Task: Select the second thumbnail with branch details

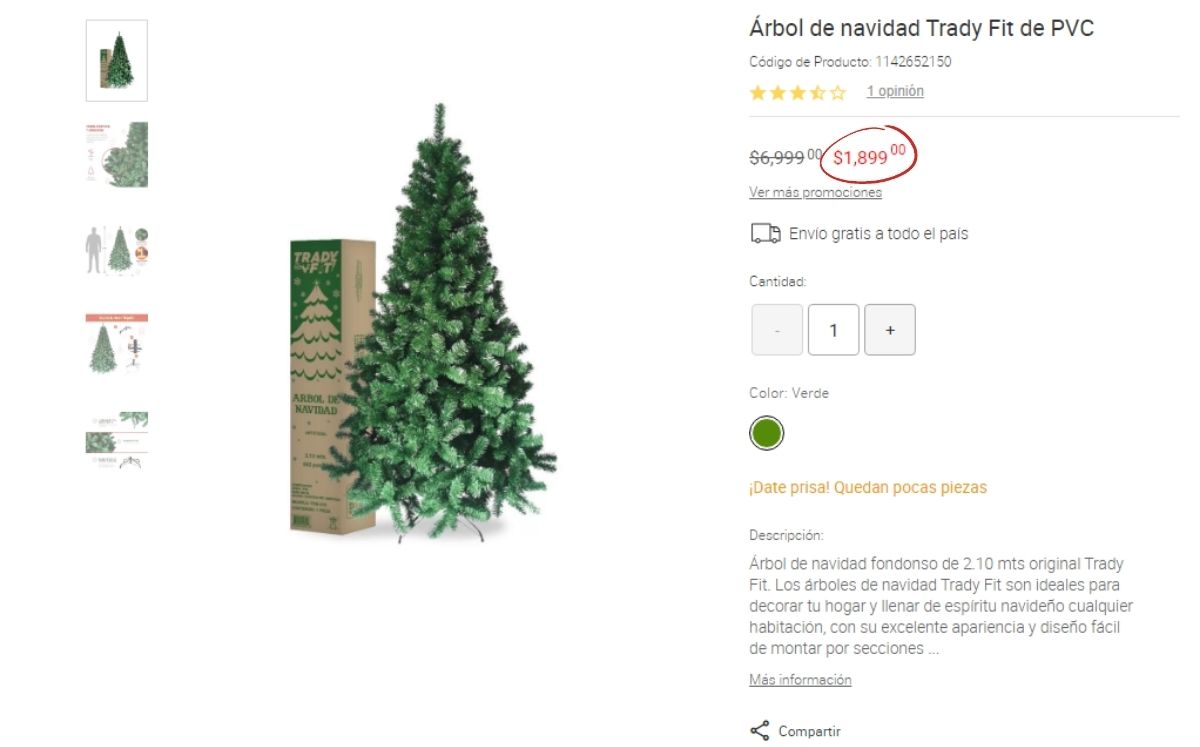Action: pyautogui.click(x=117, y=155)
